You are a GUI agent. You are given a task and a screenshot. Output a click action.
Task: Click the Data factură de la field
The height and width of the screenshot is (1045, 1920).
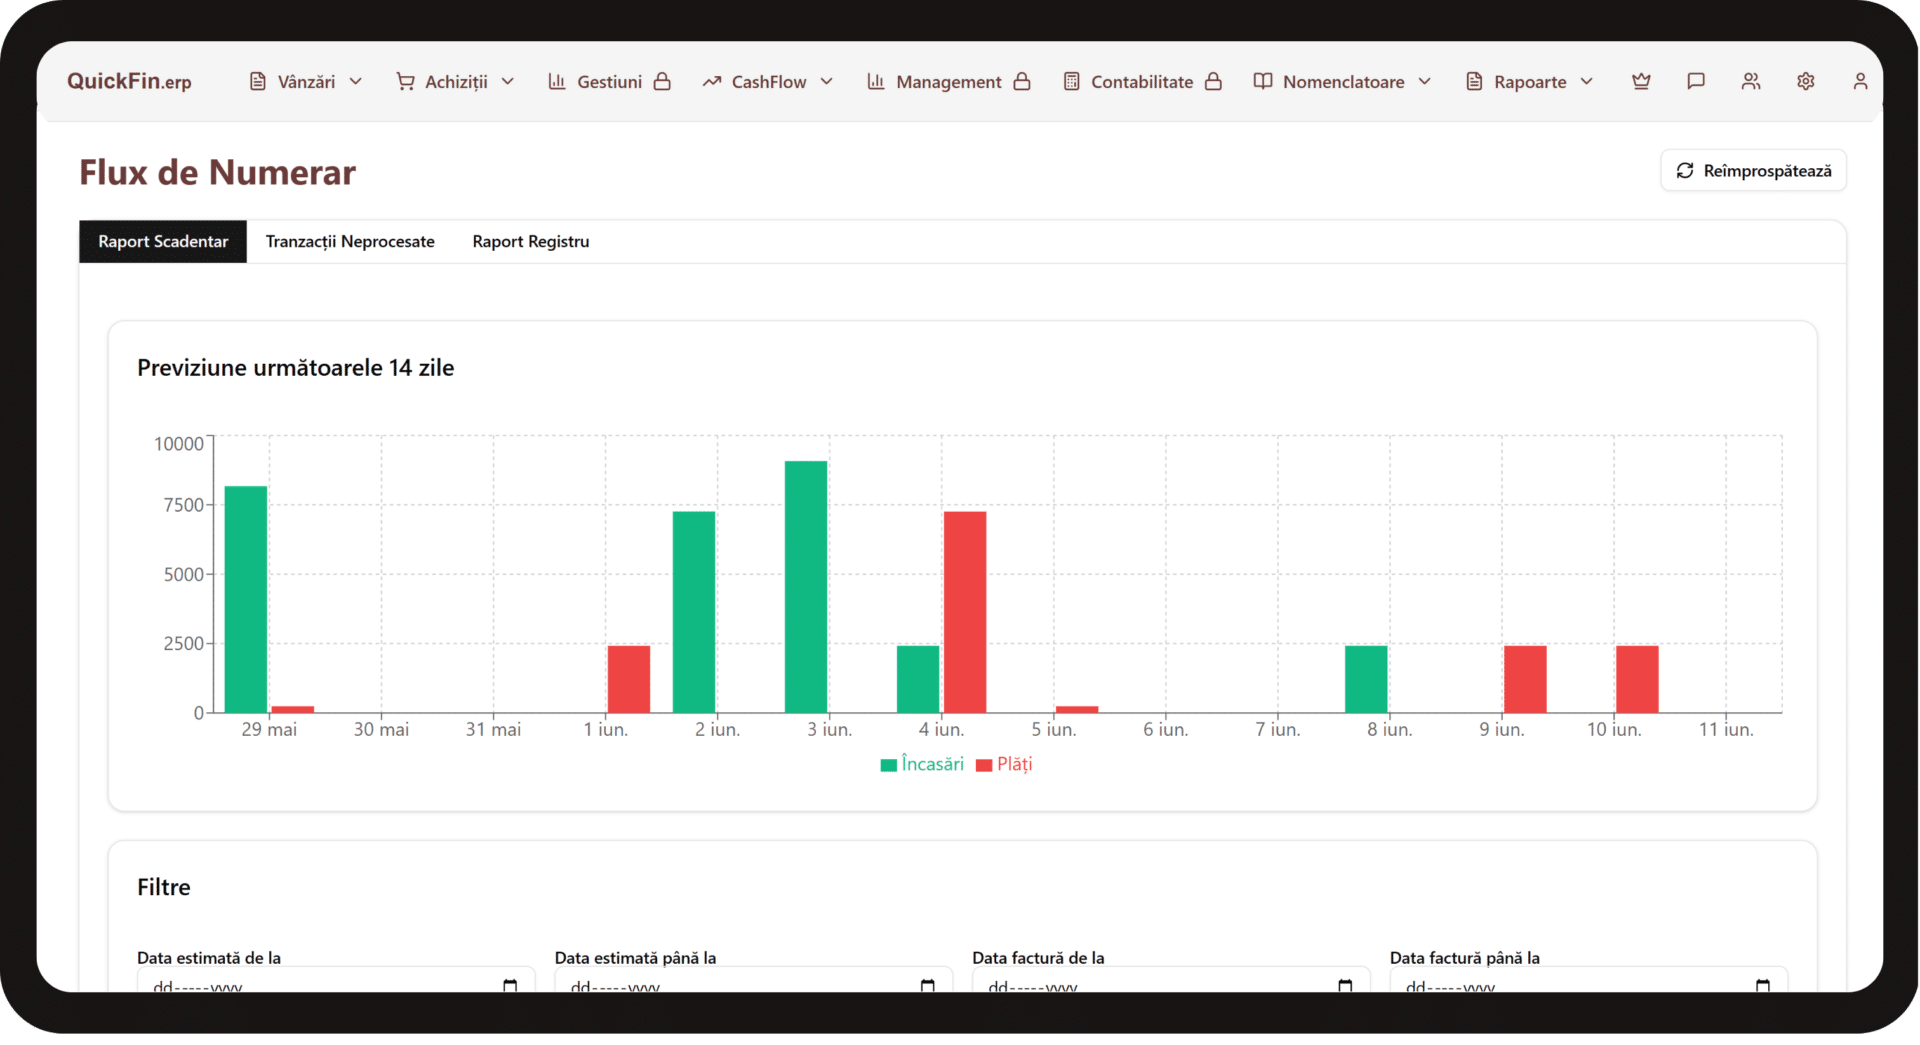click(1171, 980)
